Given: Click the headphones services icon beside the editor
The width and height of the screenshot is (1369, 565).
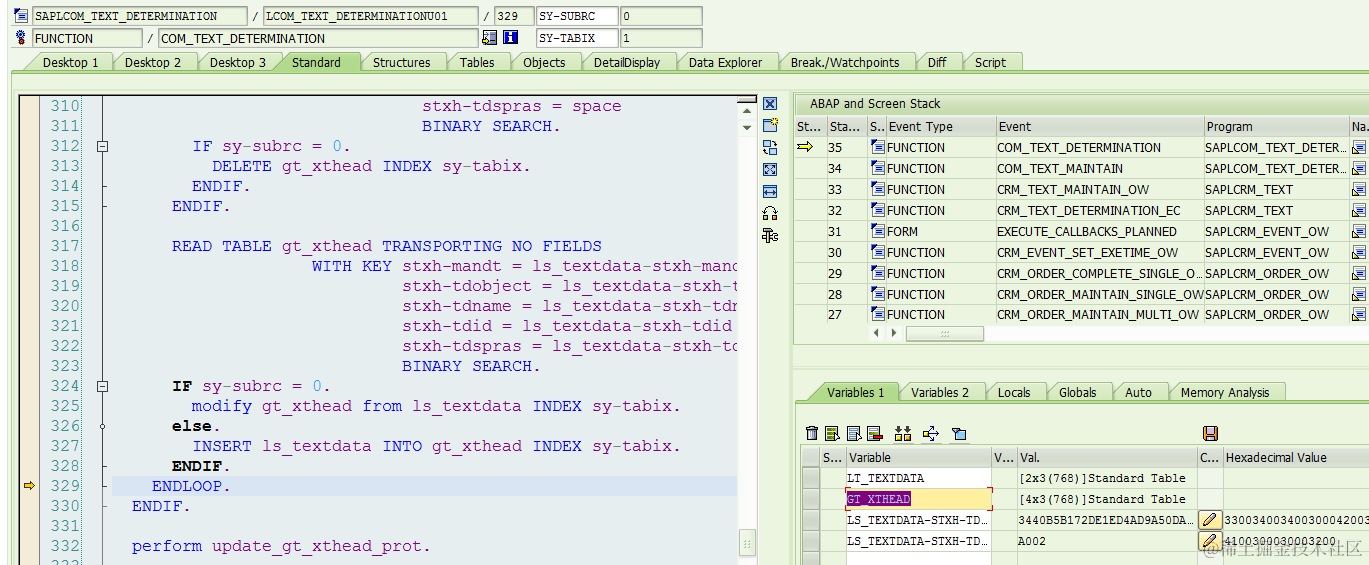Looking at the screenshot, I should point(770,213).
